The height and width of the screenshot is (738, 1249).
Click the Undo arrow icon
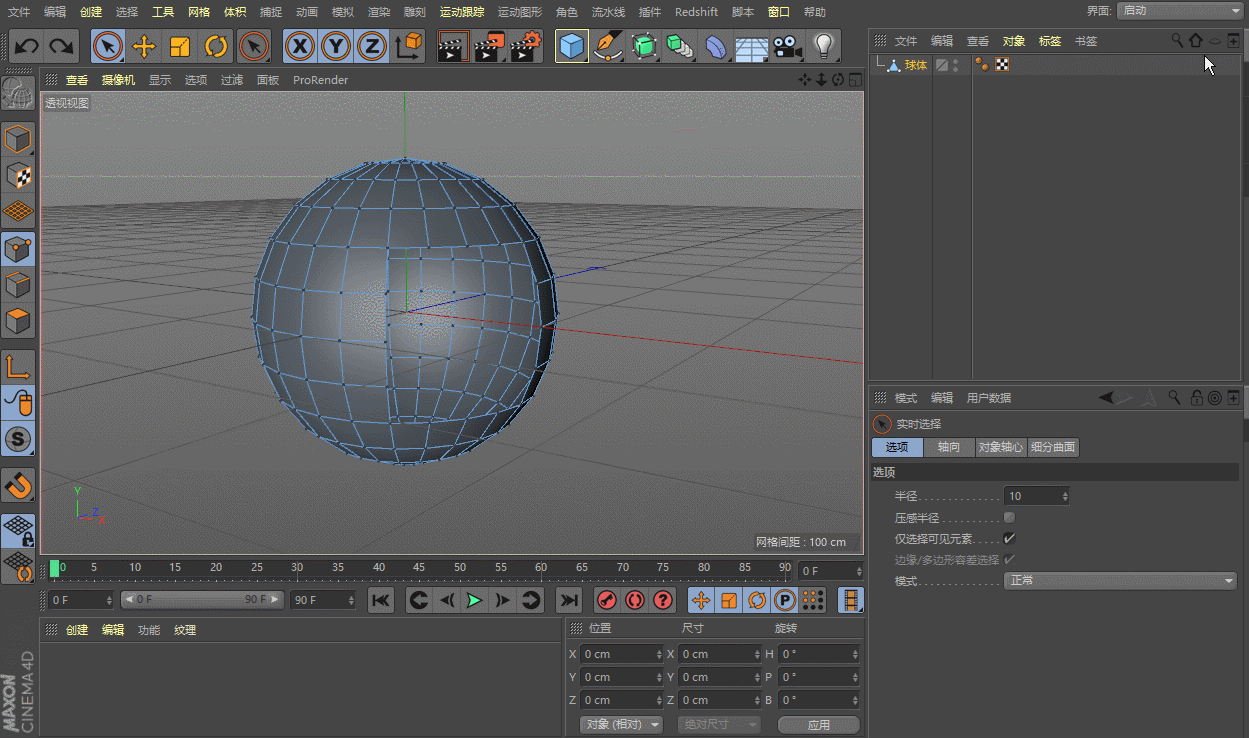point(27,47)
